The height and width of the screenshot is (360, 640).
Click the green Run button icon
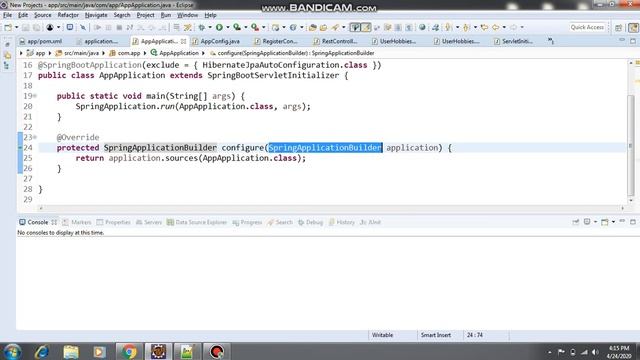[219, 27]
